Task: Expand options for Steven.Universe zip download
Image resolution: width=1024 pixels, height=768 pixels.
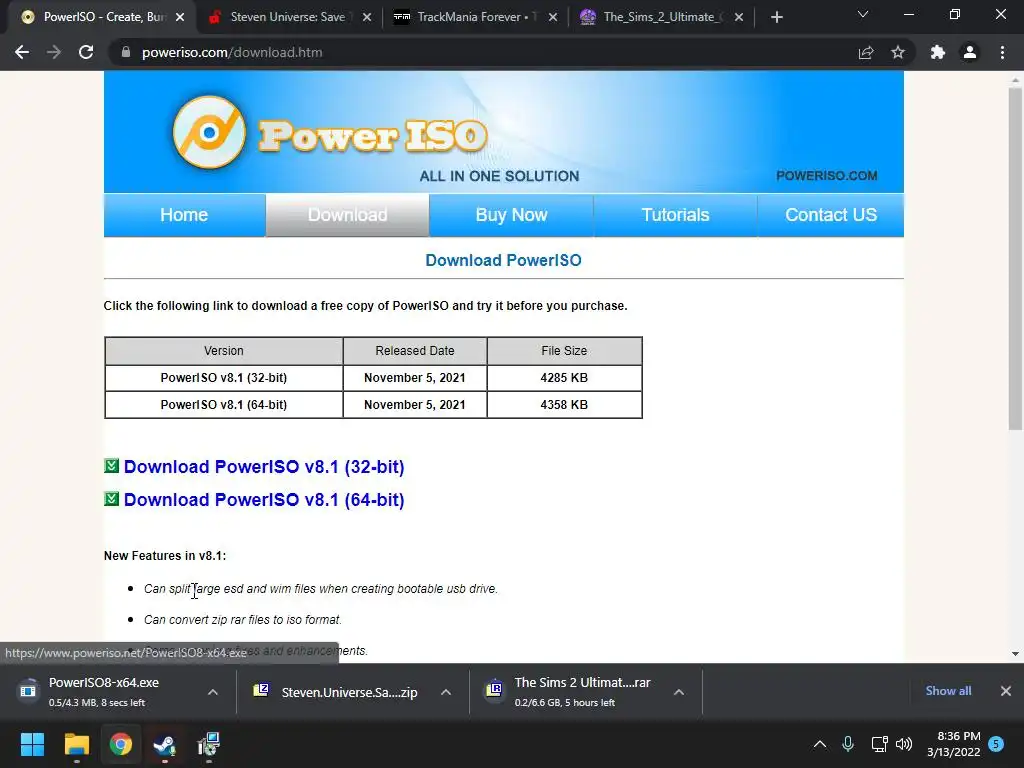Action: point(445,692)
